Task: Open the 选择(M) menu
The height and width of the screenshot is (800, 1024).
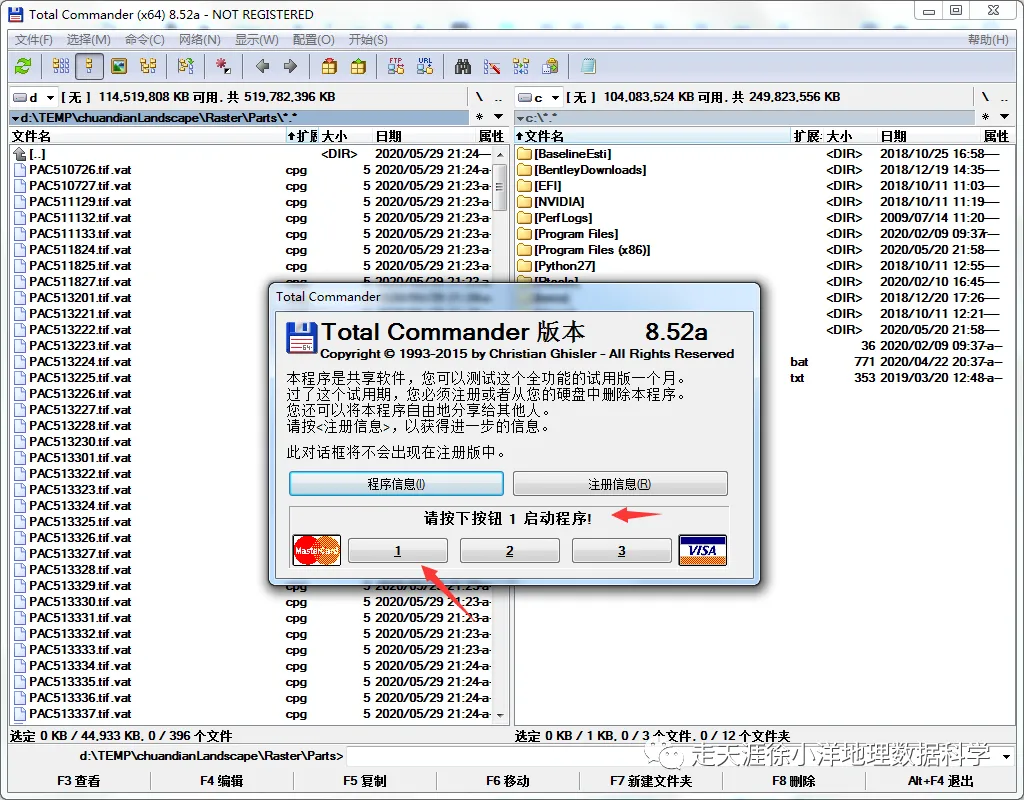Action: (x=89, y=40)
